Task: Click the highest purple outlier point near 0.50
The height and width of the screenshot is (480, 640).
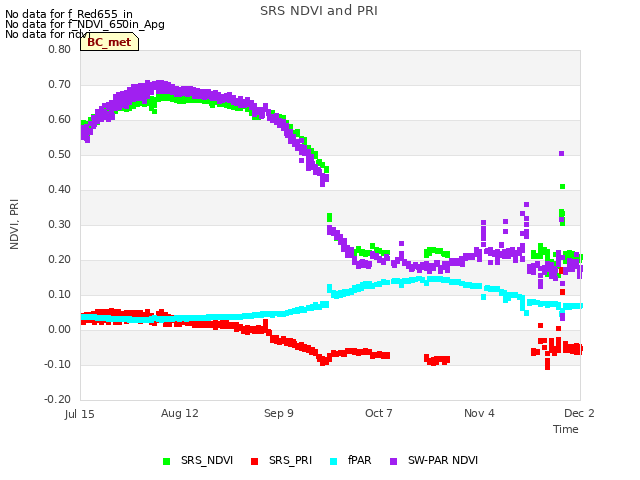Action: [x=562, y=153]
